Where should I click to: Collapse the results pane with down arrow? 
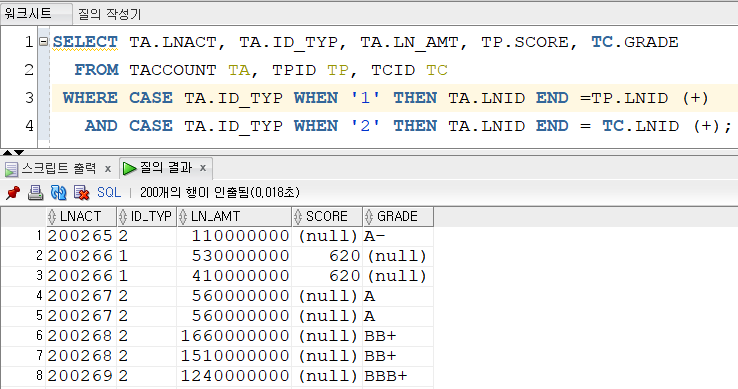(x=19, y=153)
